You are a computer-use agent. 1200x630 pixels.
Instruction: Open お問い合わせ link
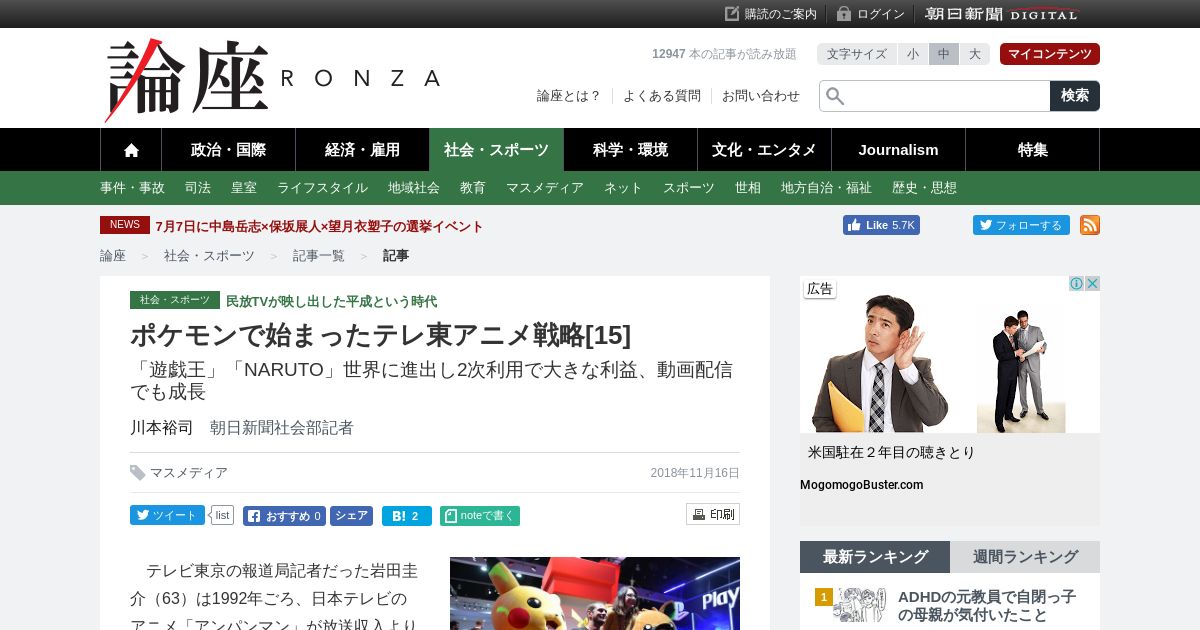tap(761, 96)
